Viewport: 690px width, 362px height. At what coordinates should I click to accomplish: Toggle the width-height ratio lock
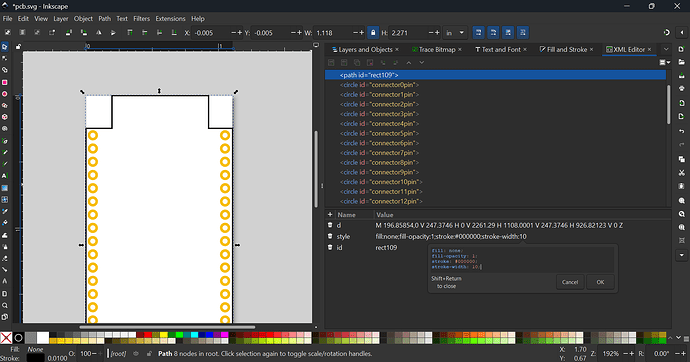373,33
